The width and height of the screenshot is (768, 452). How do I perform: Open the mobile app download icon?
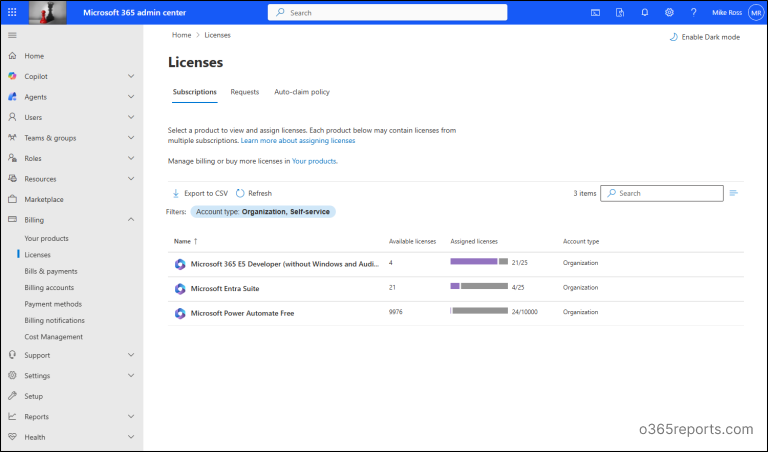pyautogui.click(x=620, y=13)
